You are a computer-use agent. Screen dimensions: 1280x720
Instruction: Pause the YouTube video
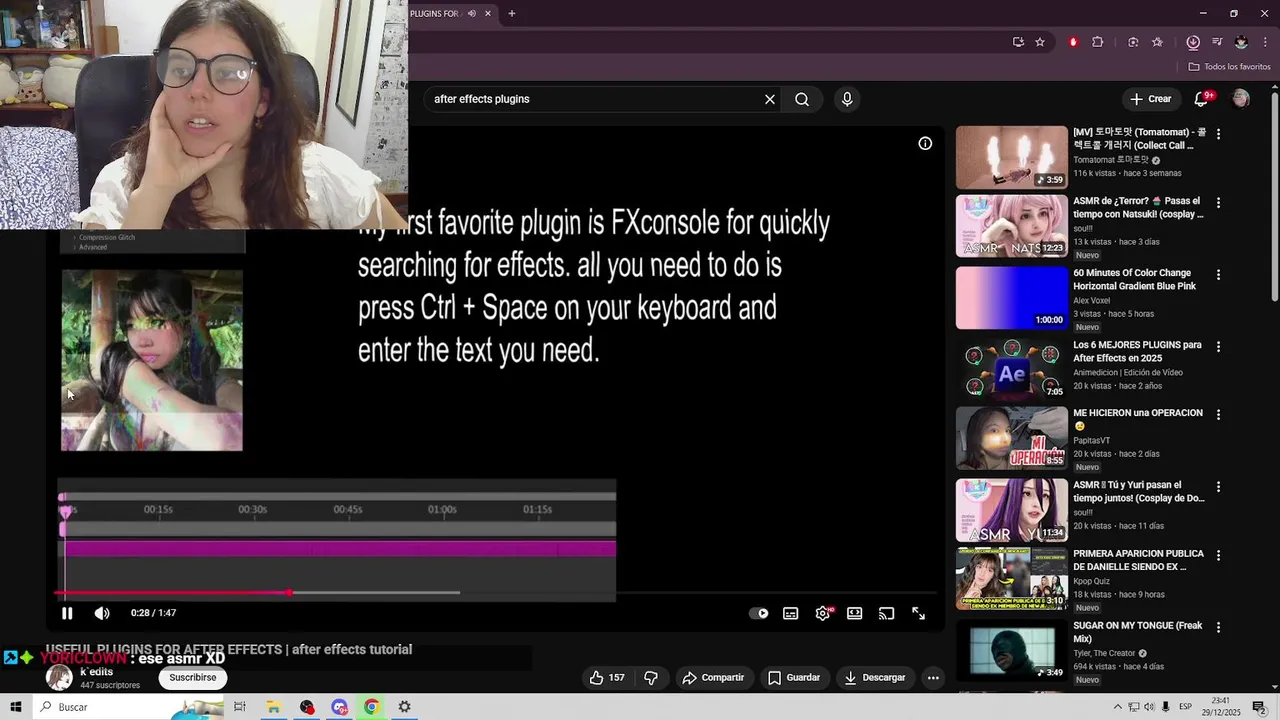pos(67,613)
